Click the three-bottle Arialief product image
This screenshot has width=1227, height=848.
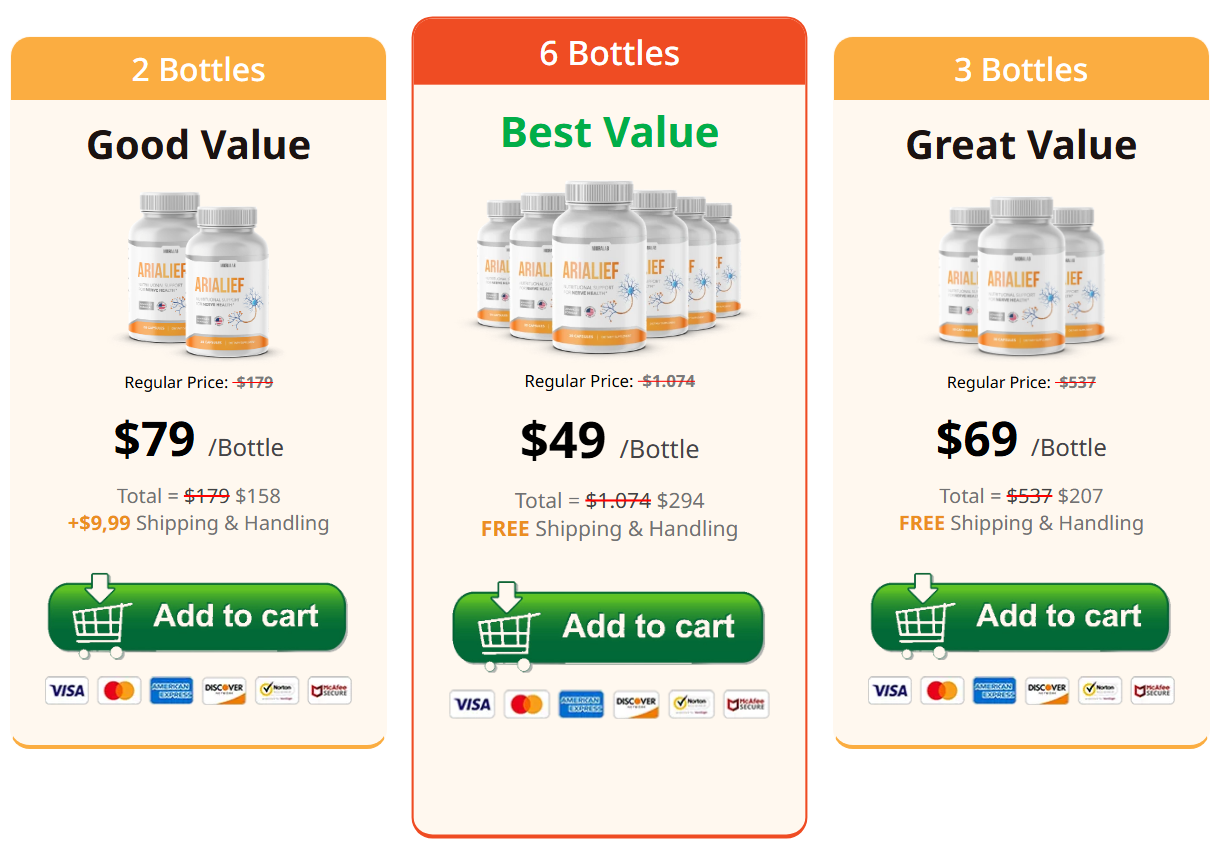(1021, 274)
